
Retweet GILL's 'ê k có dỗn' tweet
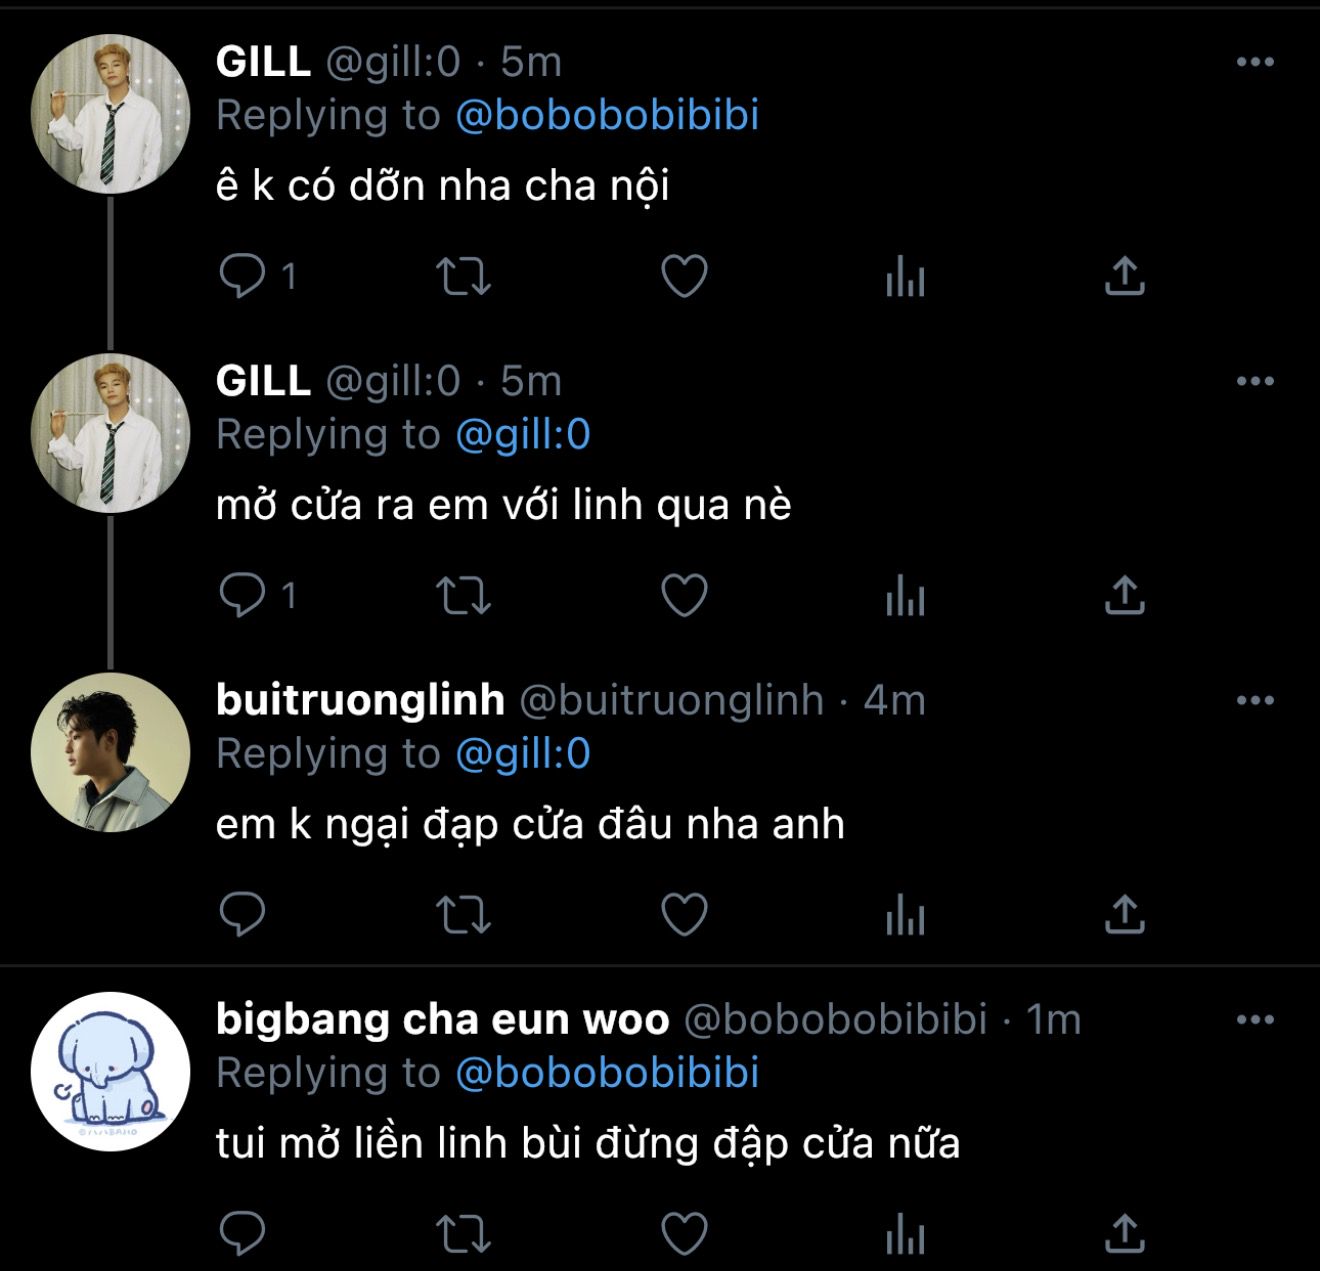[x=463, y=276]
